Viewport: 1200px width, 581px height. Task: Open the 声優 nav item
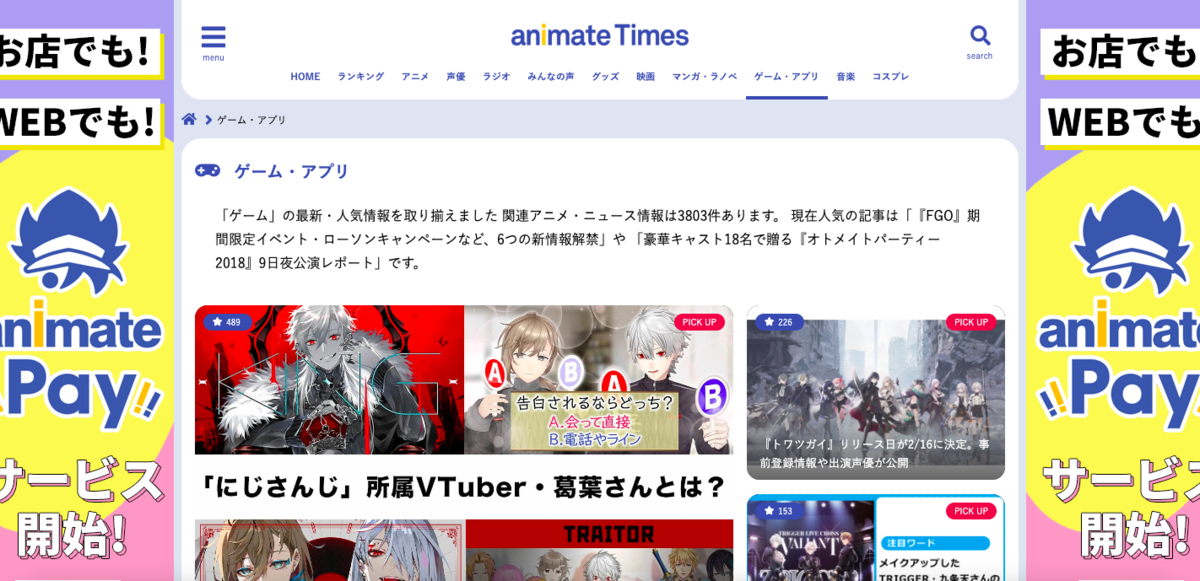click(456, 76)
